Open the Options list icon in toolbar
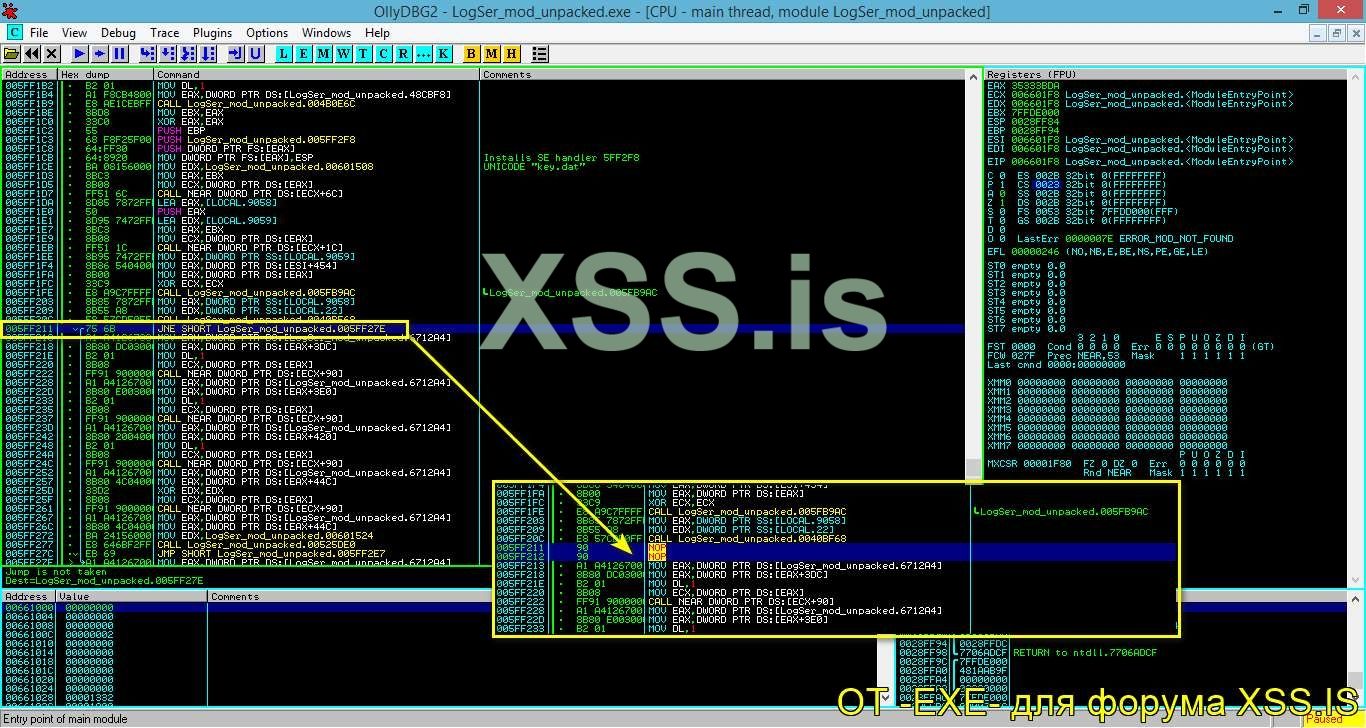 pyautogui.click(x=540, y=54)
